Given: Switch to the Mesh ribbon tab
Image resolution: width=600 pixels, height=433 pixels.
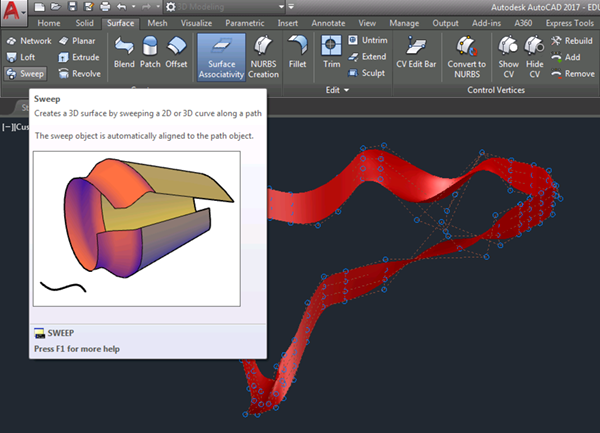Looking at the screenshot, I should (x=157, y=22).
